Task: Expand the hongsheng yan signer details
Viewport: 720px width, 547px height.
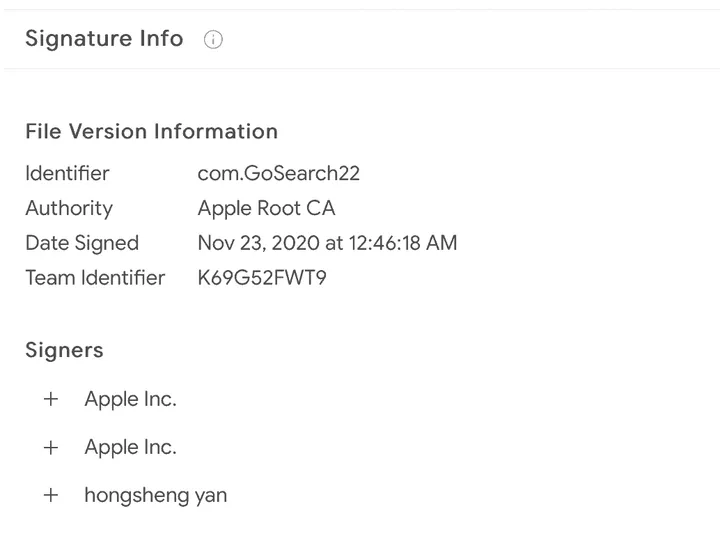Action: [x=51, y=495]
